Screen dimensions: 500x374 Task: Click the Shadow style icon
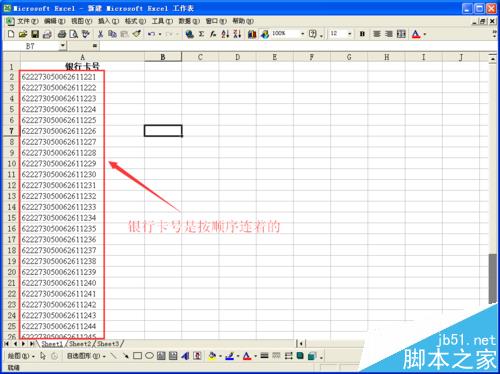pyautogui.click(x=300, y=356)
